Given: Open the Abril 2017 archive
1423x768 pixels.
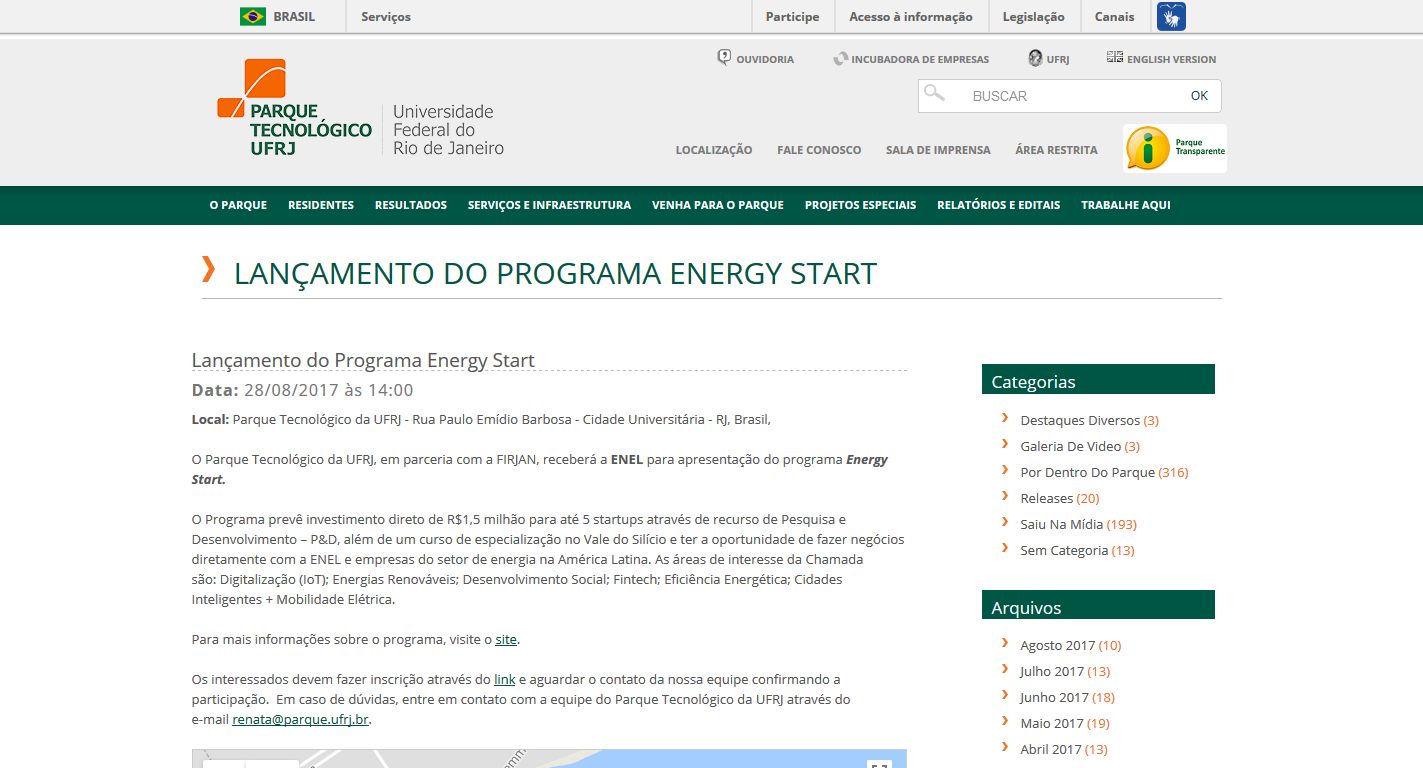Looking at the screenshot, I should click(x=1051, y=749).
